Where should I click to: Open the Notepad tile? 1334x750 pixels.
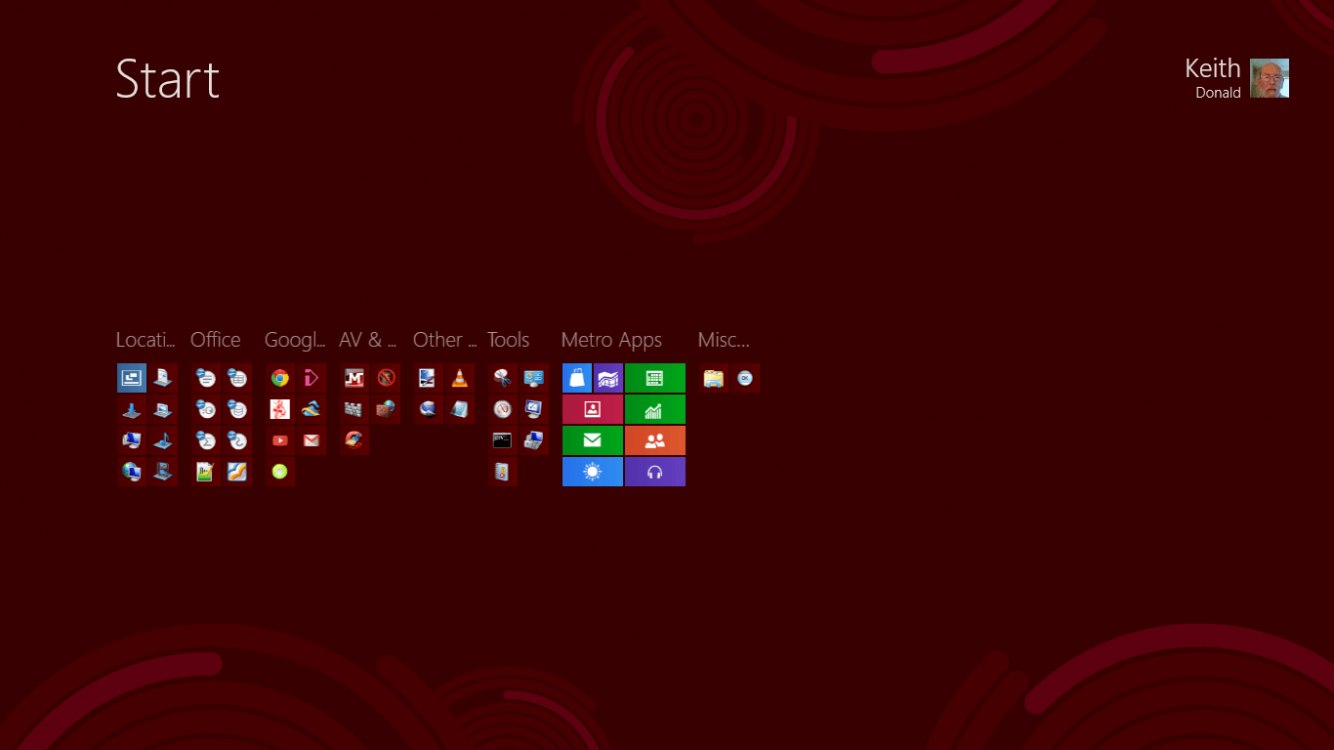click(x=459, y=409)
